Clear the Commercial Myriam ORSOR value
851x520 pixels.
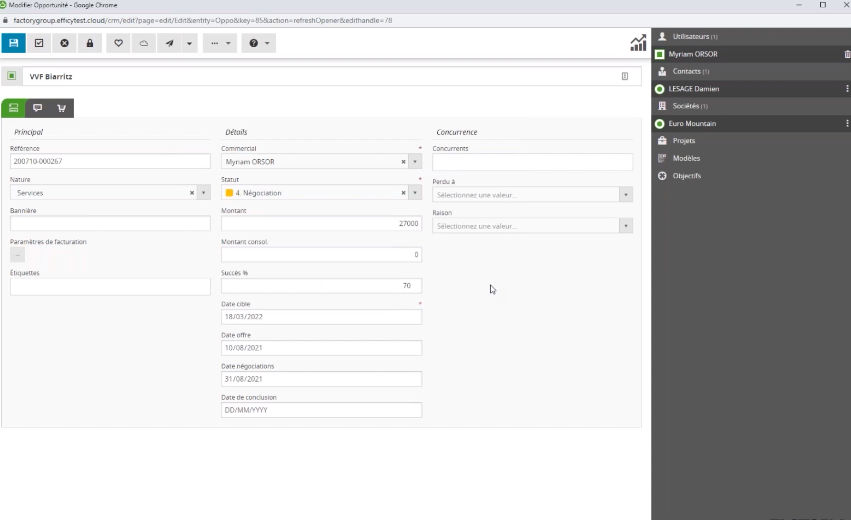[x=403, y=161]
